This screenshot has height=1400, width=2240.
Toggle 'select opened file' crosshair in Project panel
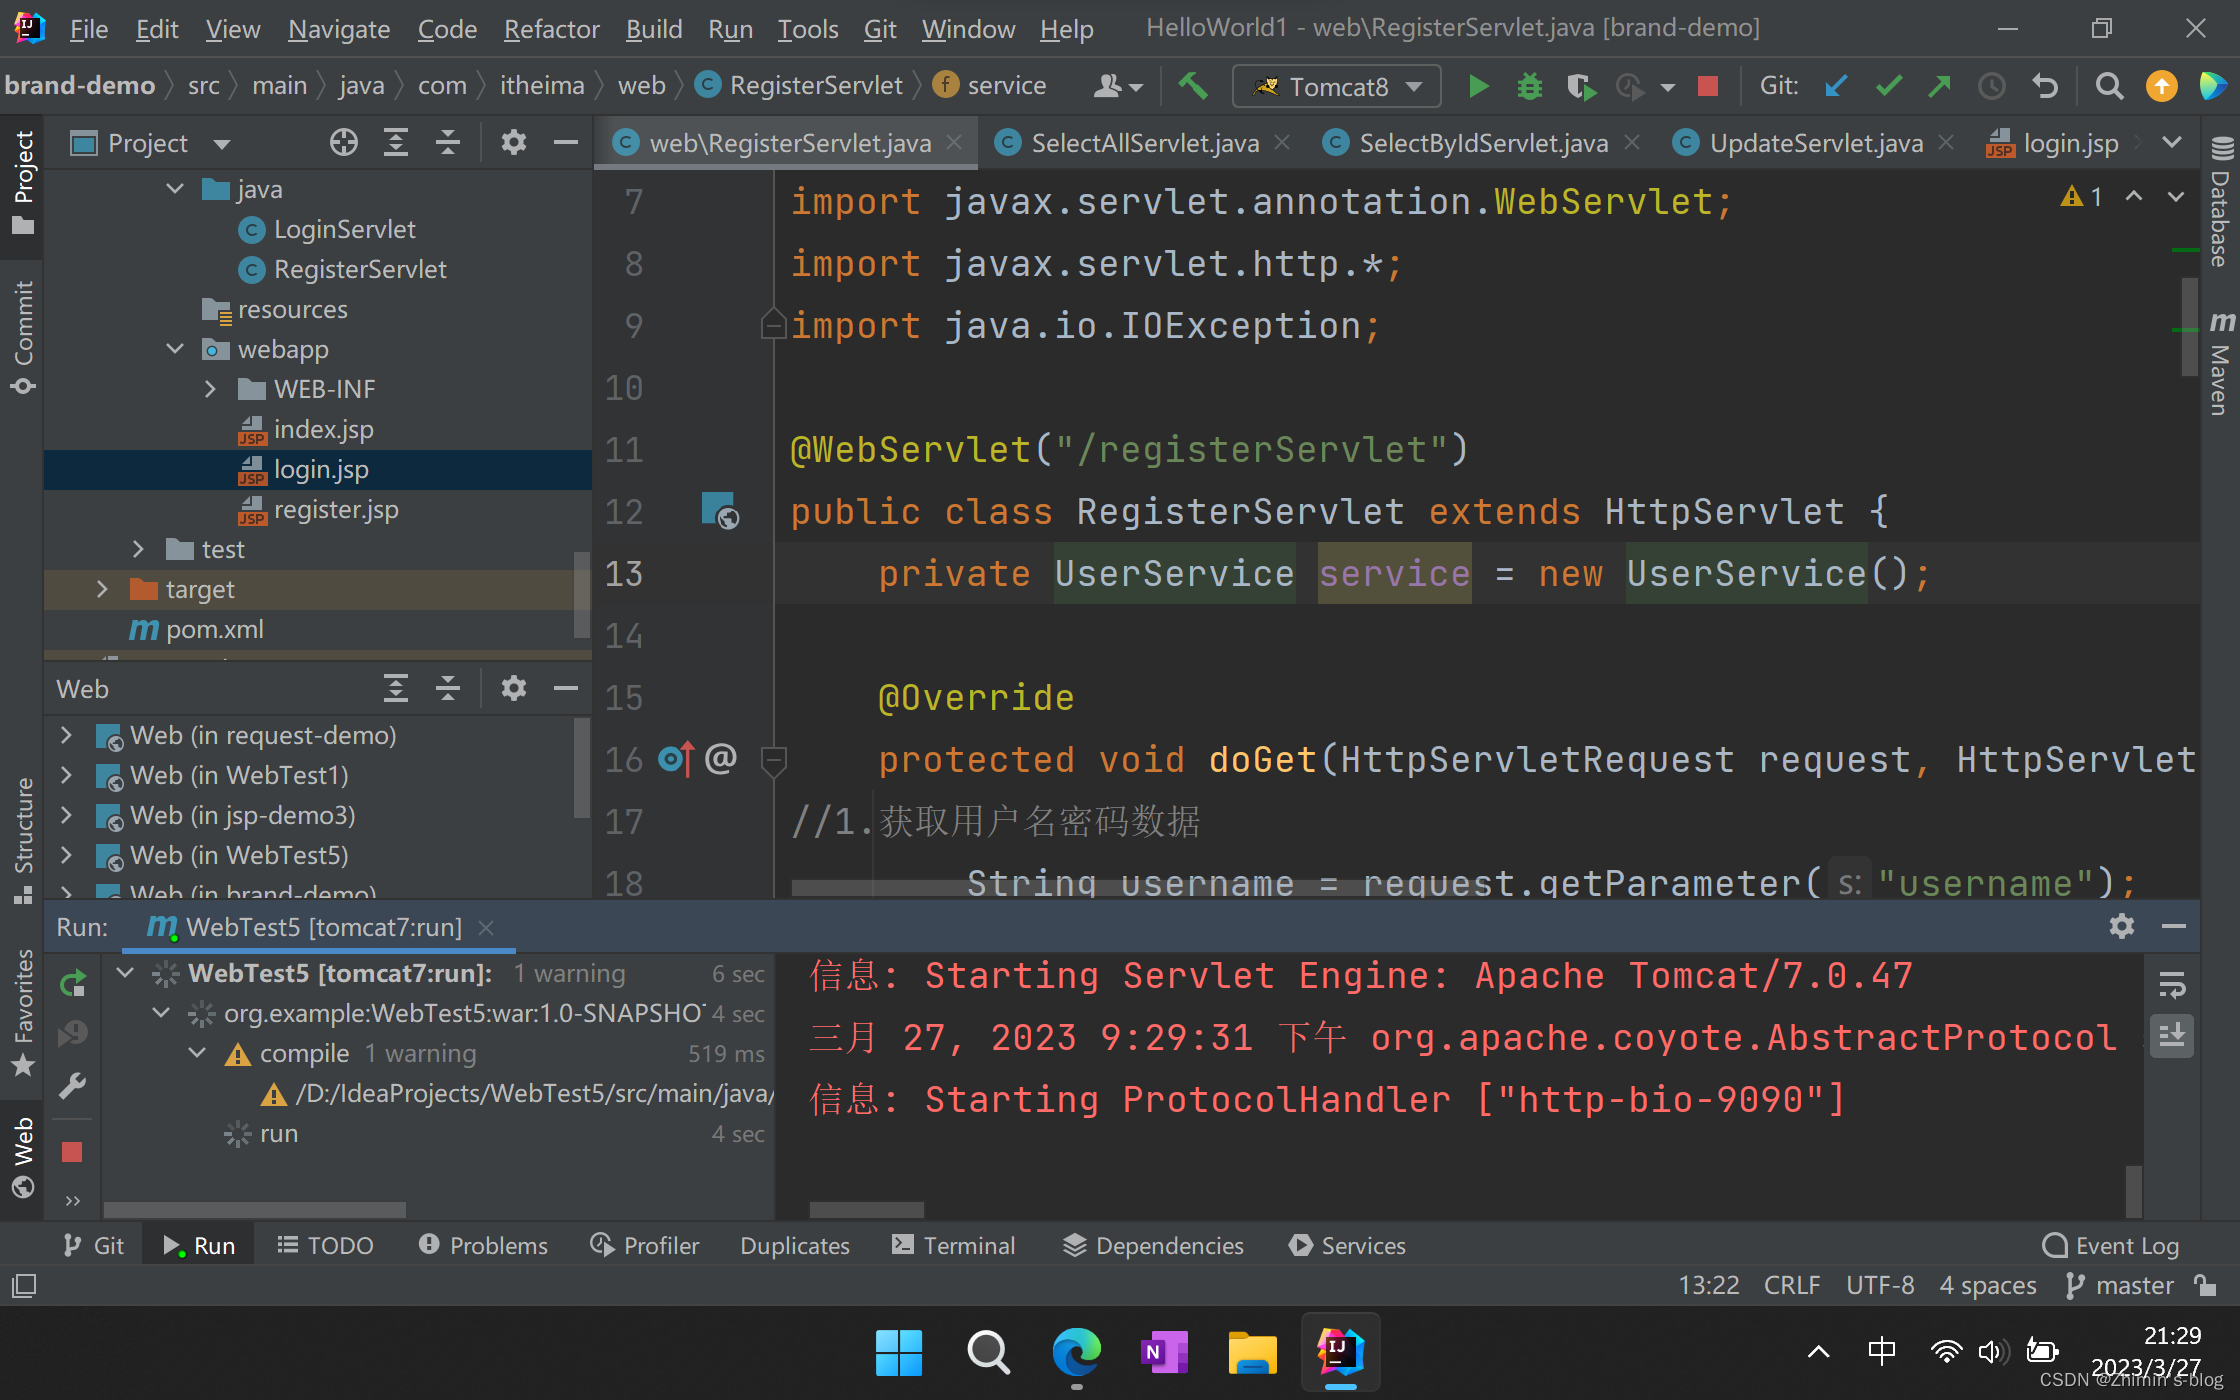click(x=343, y=142)
